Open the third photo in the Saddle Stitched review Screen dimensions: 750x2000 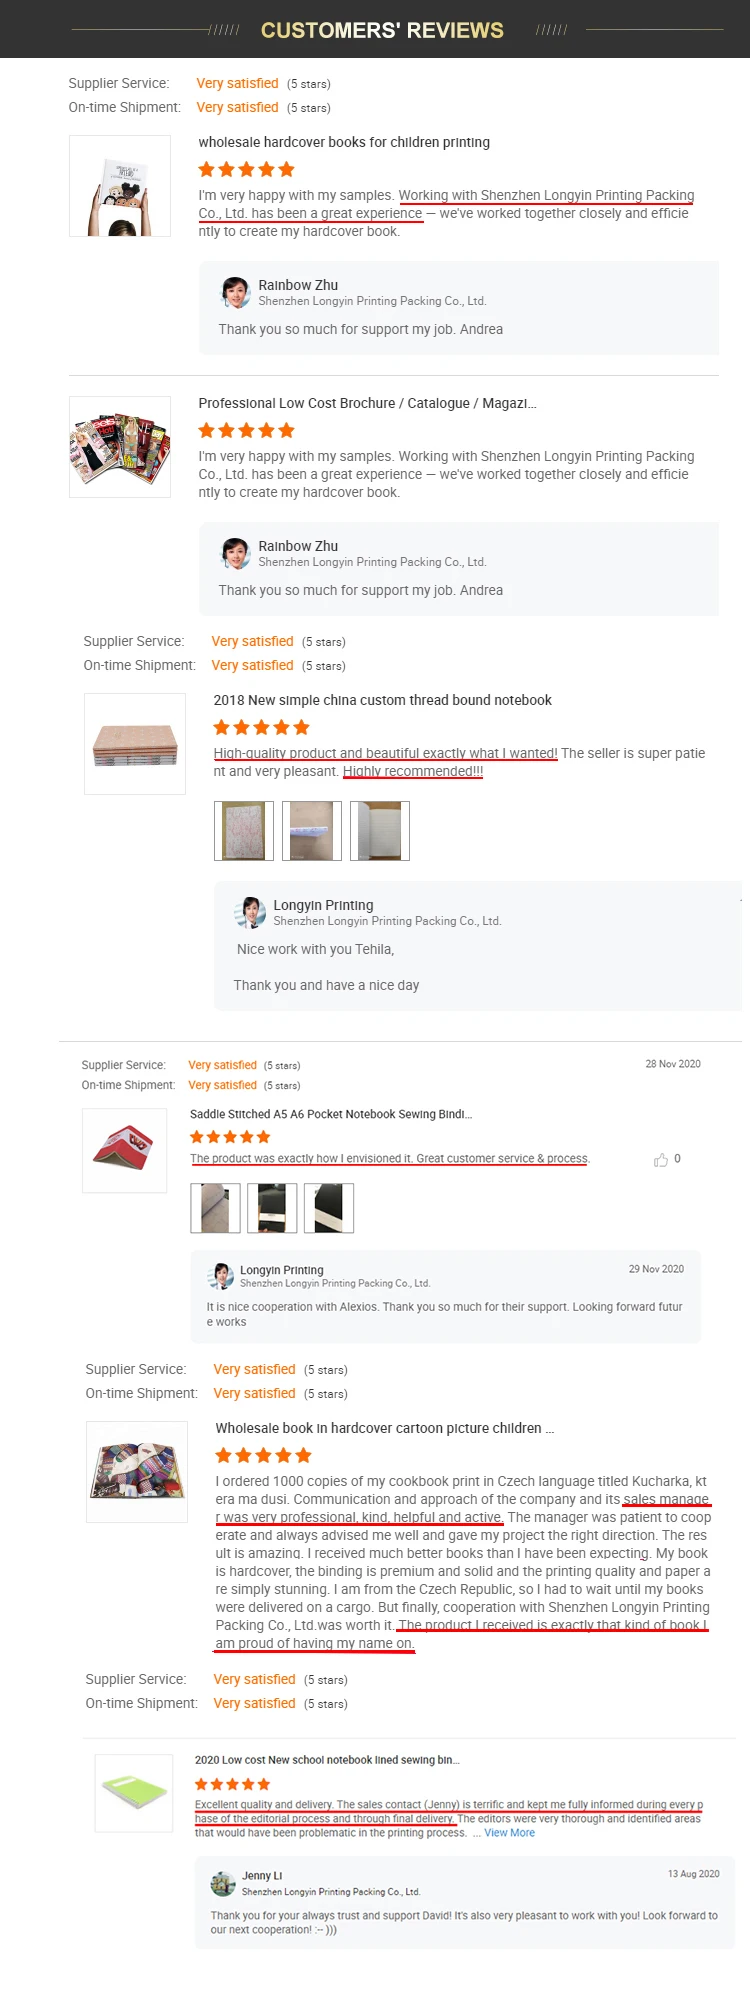click(x=329, y=1208)
